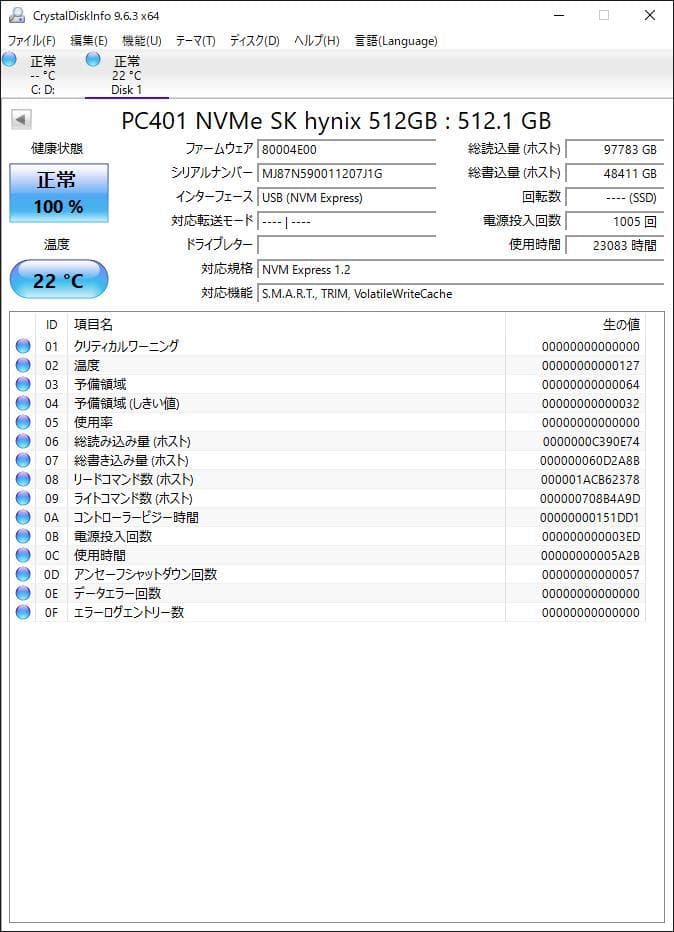Click blue status circle above C: D:
This screenshot has height=932, width=674.
click(10, 59)
